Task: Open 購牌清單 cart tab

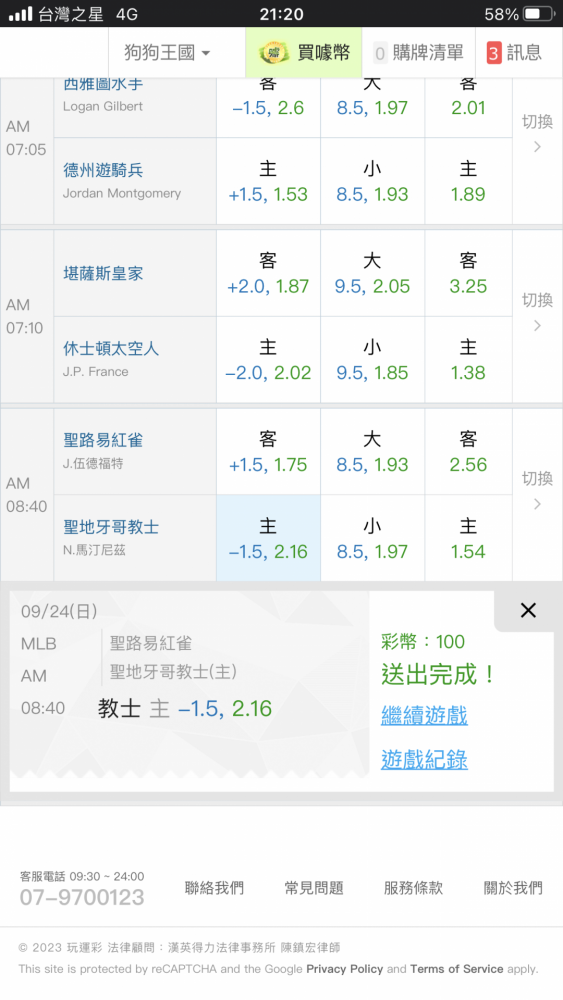Action: [x=419, y=52]
